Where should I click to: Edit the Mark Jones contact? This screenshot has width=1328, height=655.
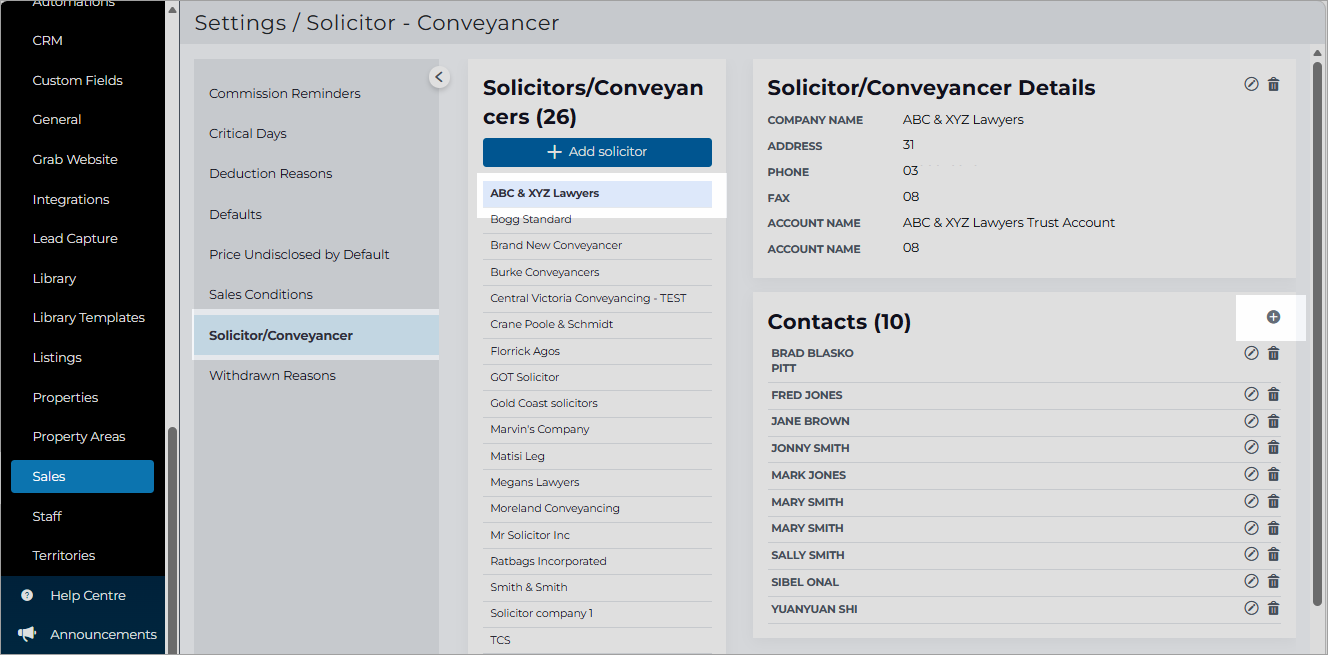point(1251,475)
